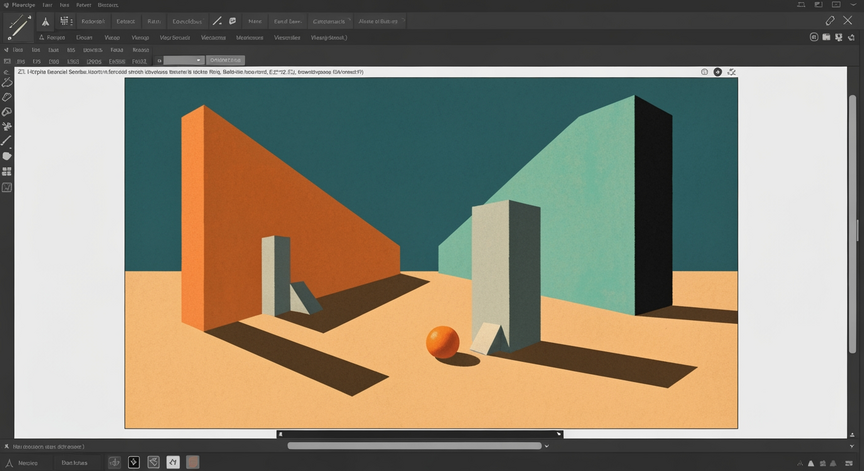Switch to the 'Dart fohas' bottom tab

[x=74, y=463]
